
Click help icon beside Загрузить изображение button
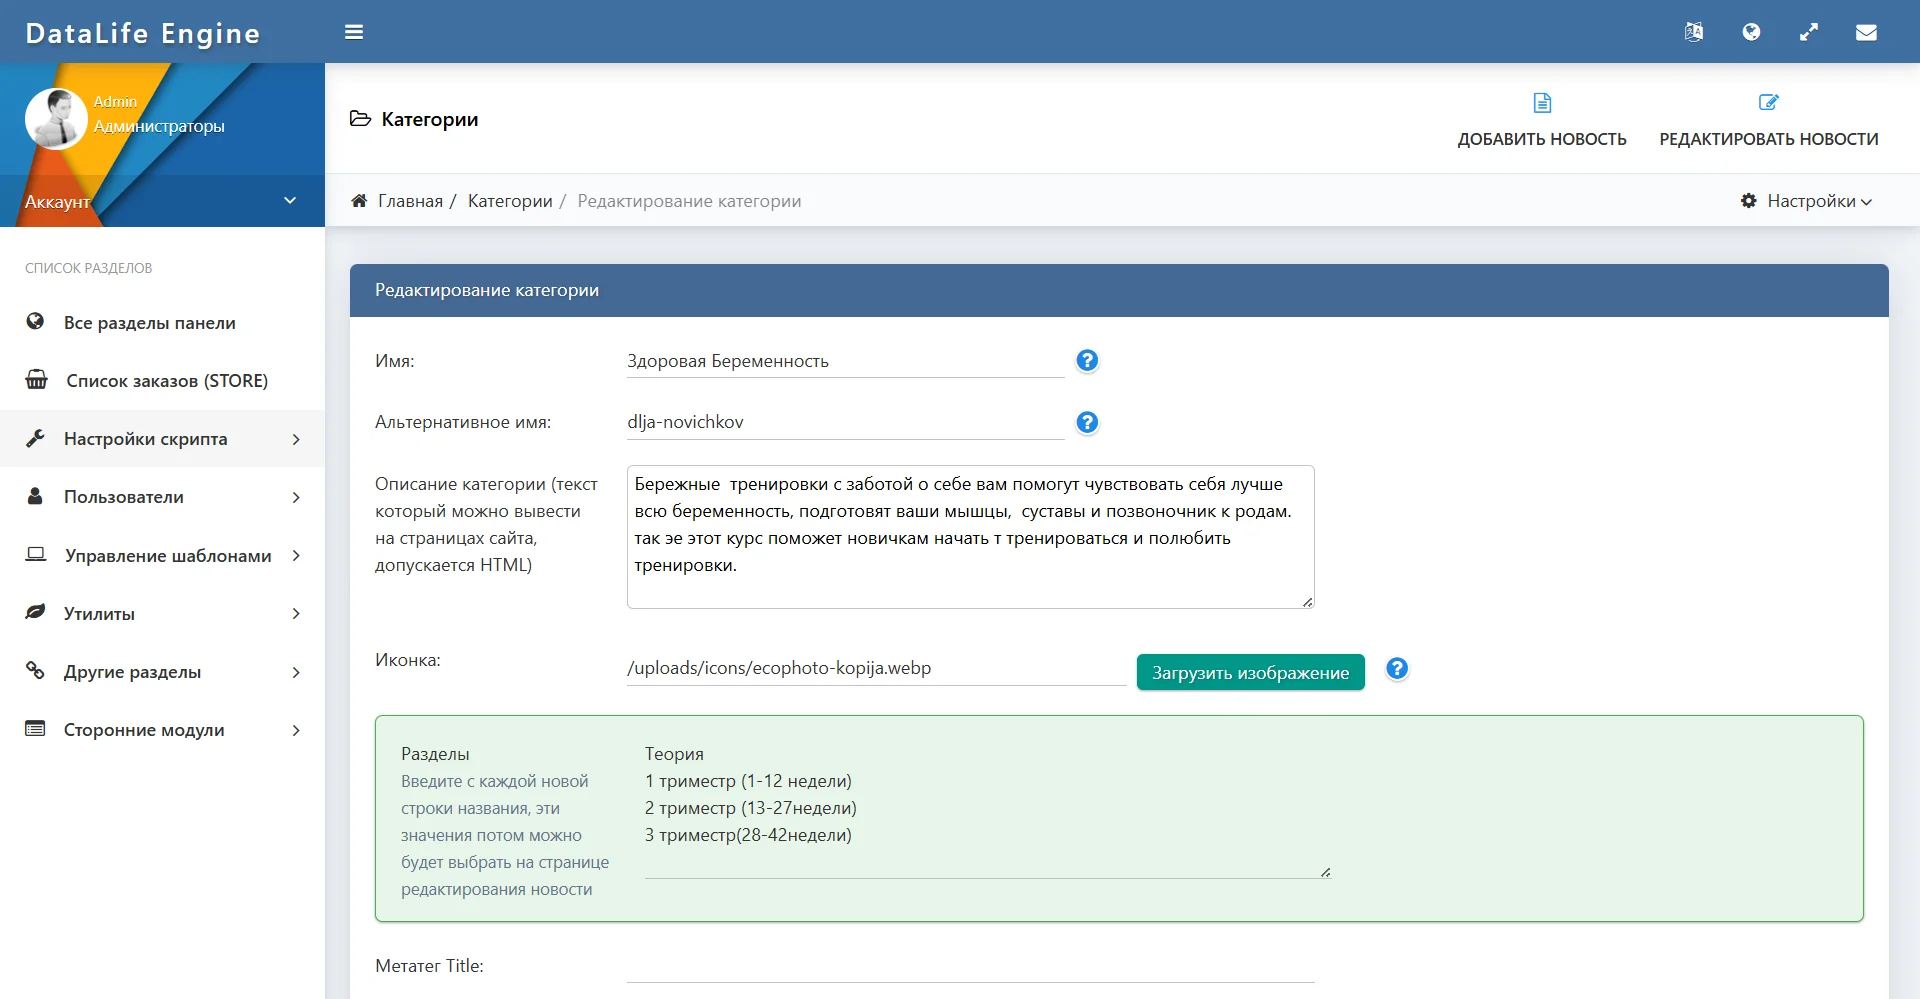1397,669
